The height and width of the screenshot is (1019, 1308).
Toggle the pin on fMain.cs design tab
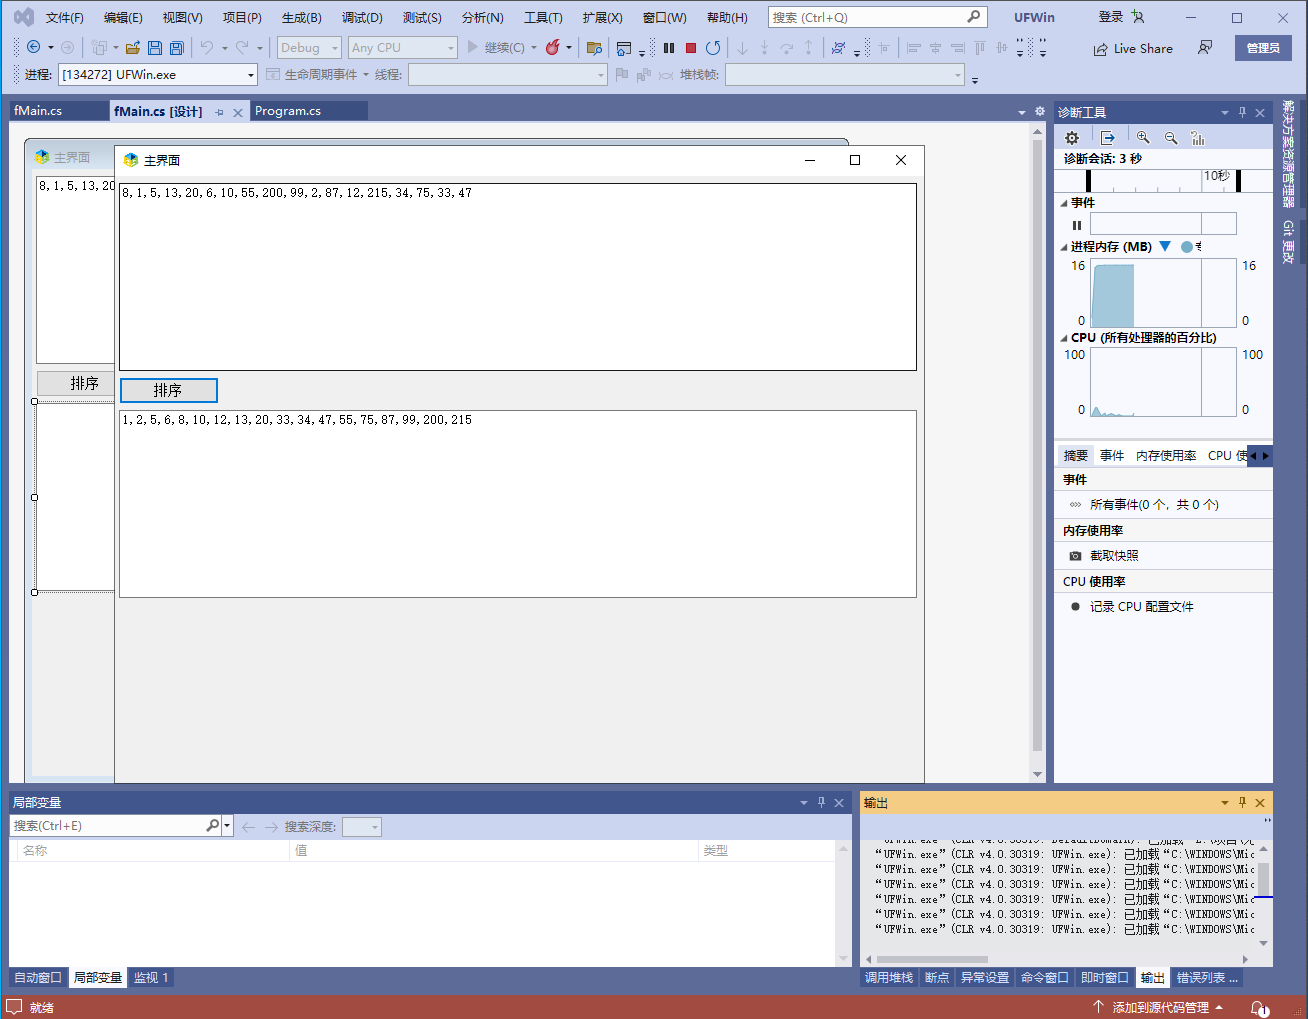click(219, 112)
